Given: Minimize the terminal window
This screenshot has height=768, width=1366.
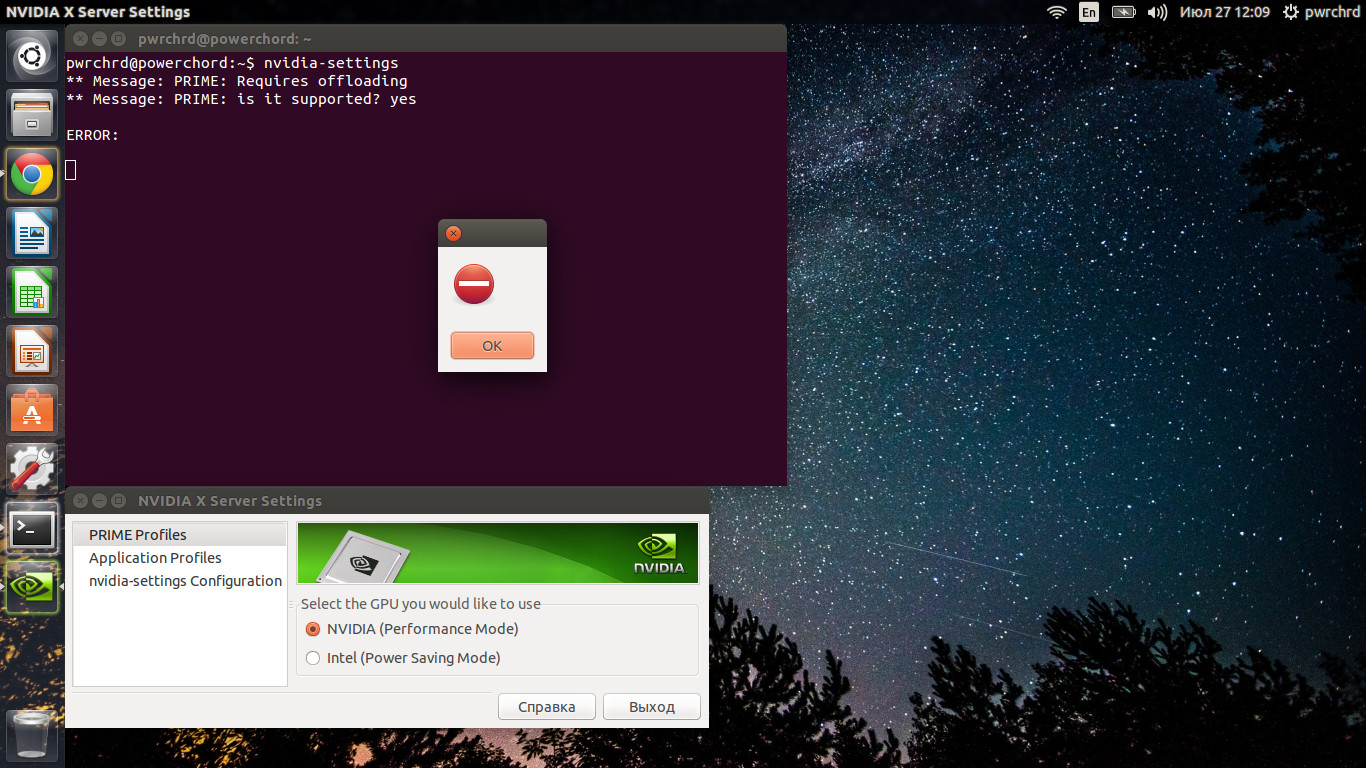Looking at the screenshot, I should pos(99,38).
